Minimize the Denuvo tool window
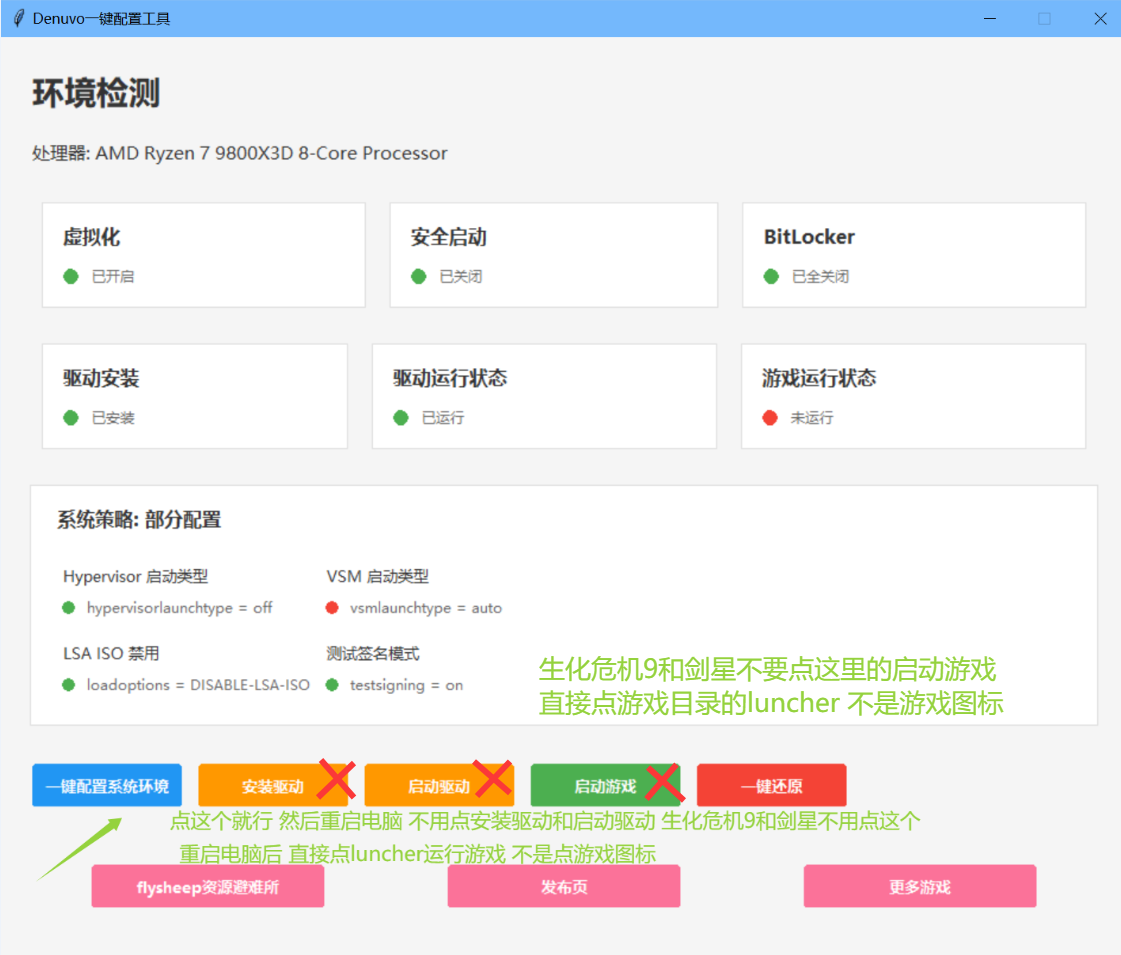1121x955 pixels. click(989, 19)
